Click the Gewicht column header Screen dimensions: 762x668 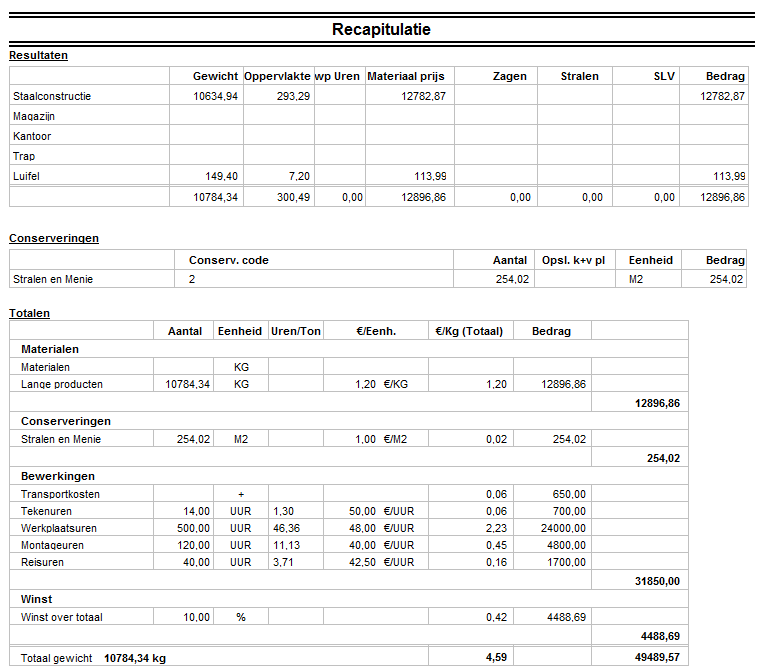click(x=215, y=76)
